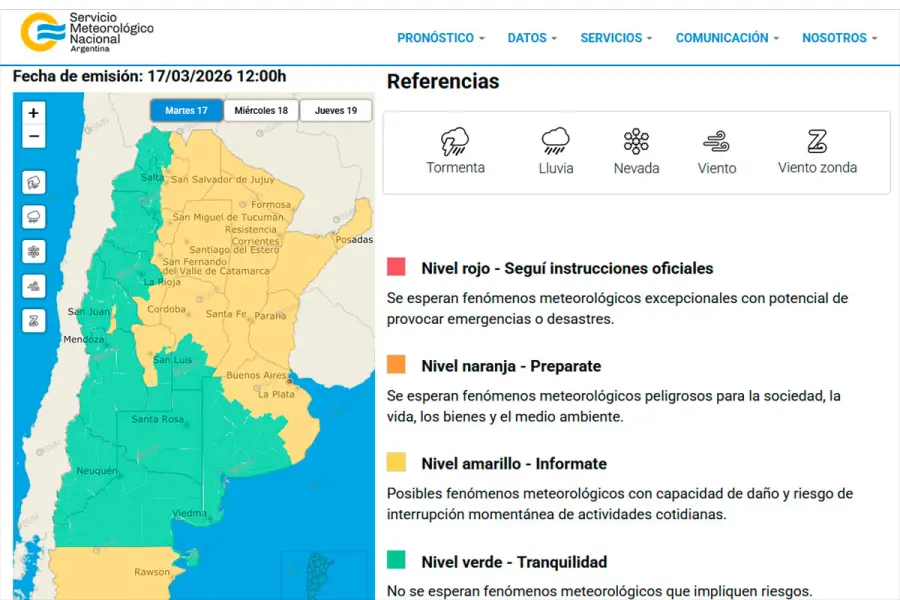Viewport: 900px width, 600px height.
Task: Show the Jueves 19 forecast
Action: coord(336,111)
